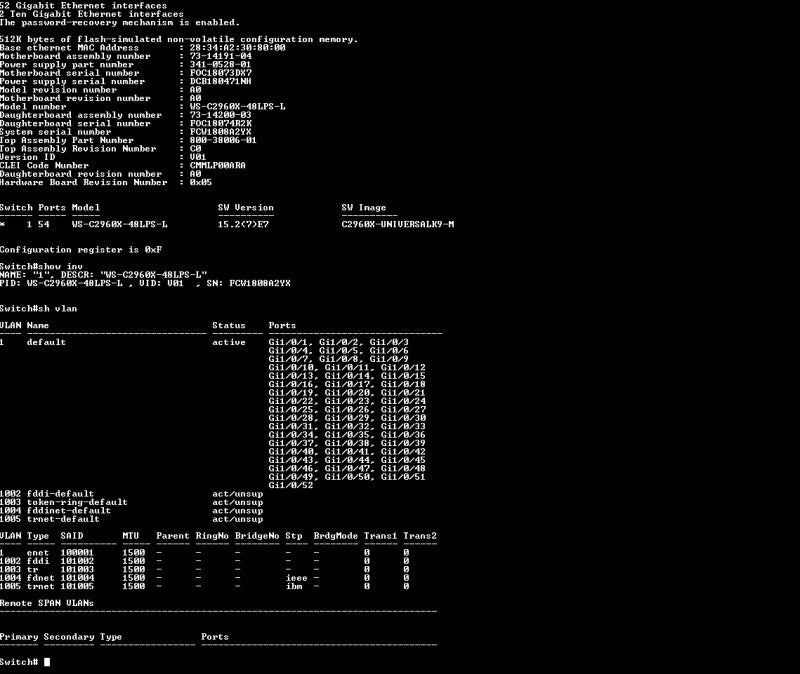The width and height of the screenshot is (800, 674).
Task: Select the 'ibm' Stp value
Action: tap(294, 586)
